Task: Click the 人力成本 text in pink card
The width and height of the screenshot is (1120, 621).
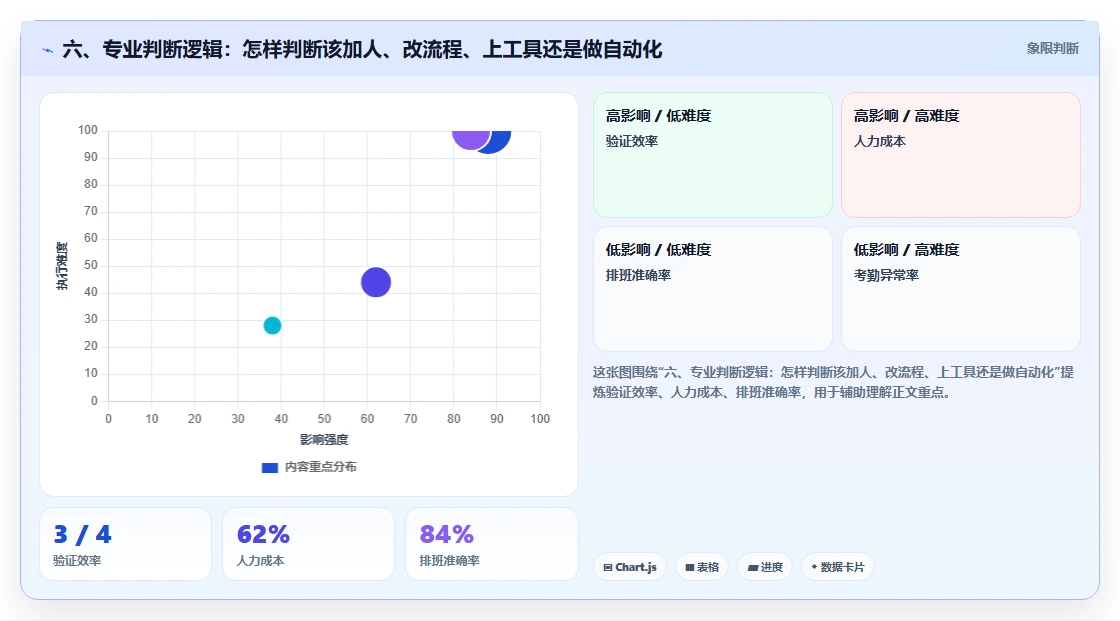Action: point(880,141)
